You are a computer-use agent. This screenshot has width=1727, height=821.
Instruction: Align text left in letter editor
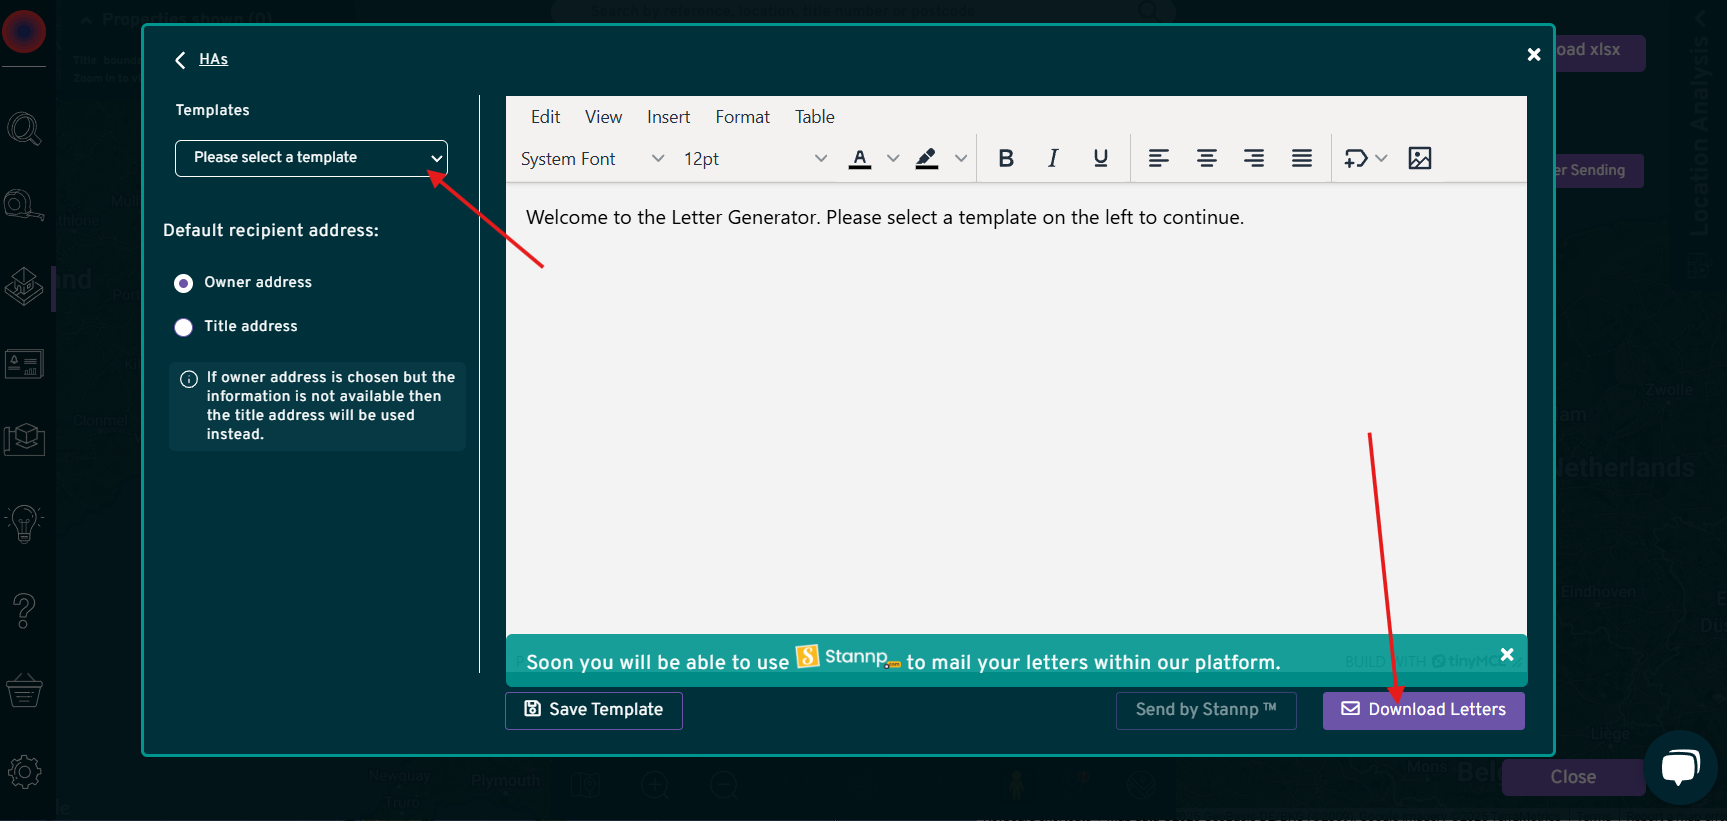(1159, 158)
